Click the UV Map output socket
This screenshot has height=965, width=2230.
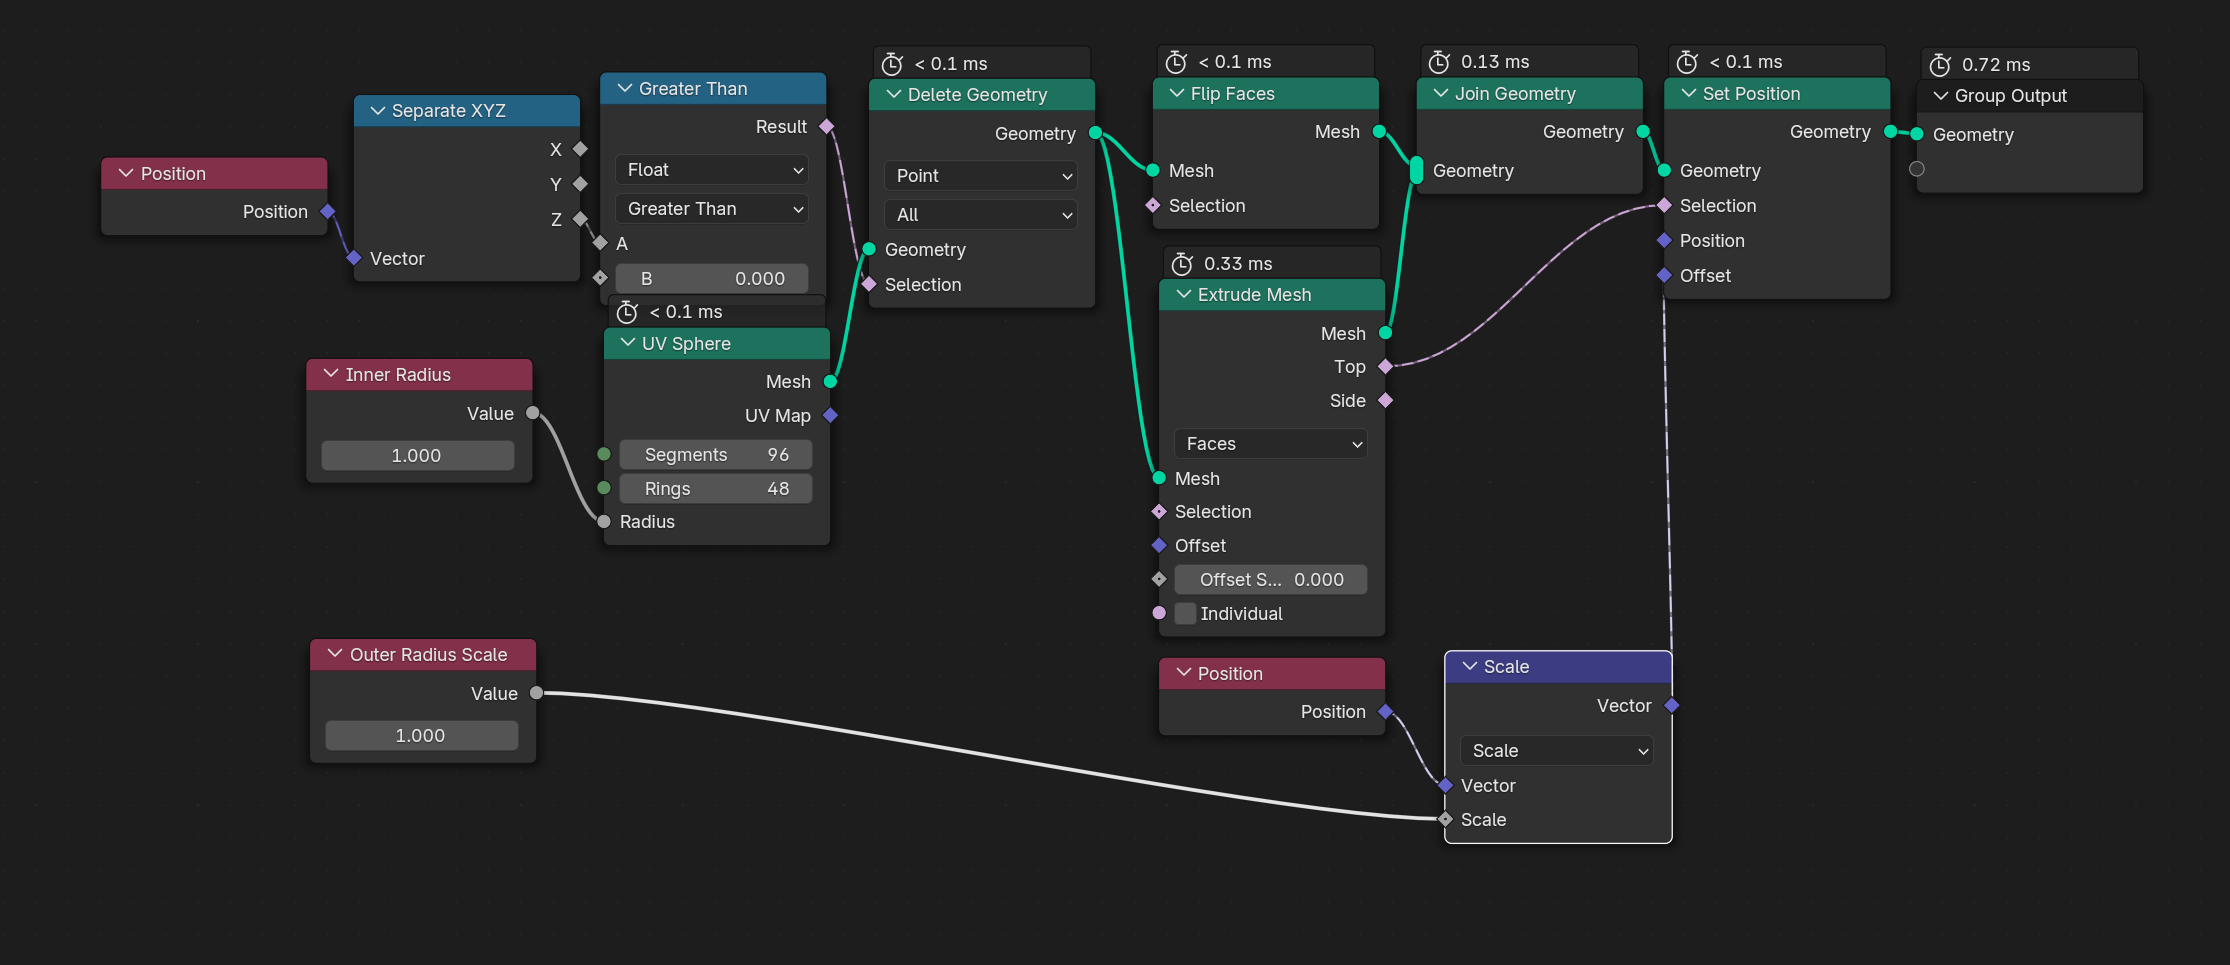(830, 416)
